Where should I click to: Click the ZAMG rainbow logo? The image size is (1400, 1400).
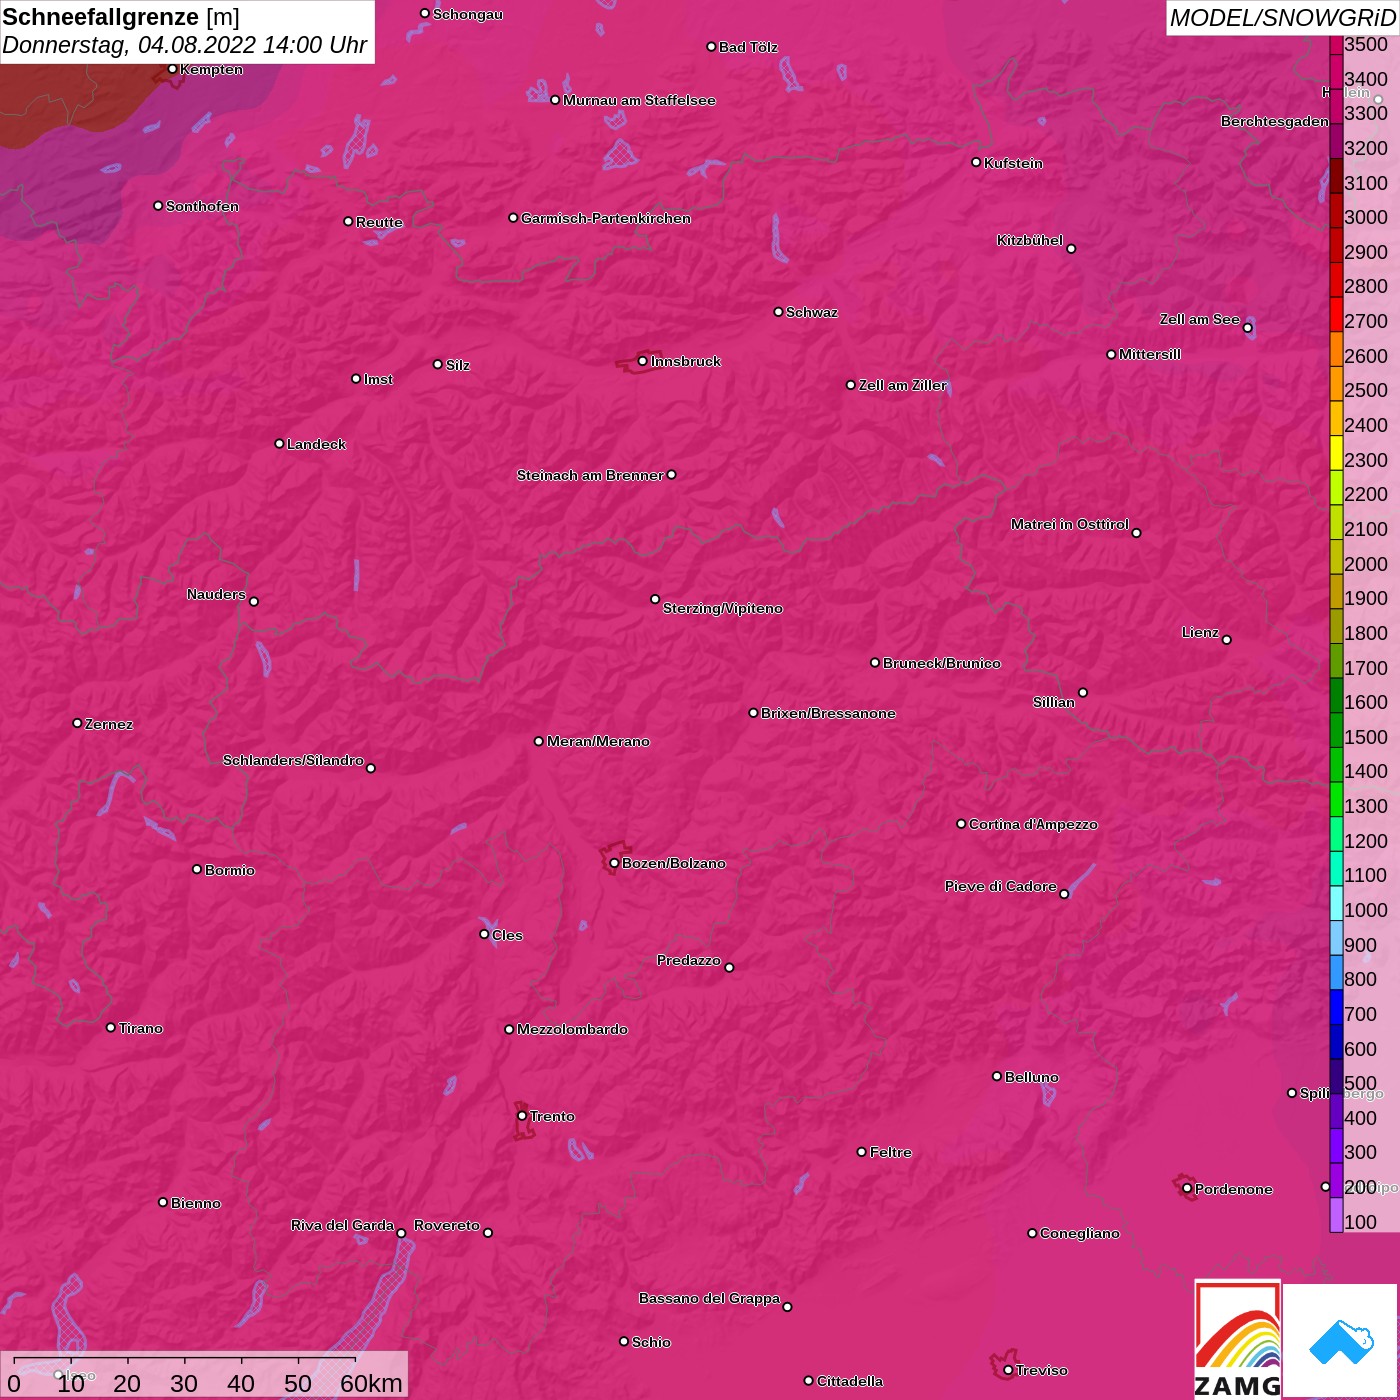coord(1237,1339)
